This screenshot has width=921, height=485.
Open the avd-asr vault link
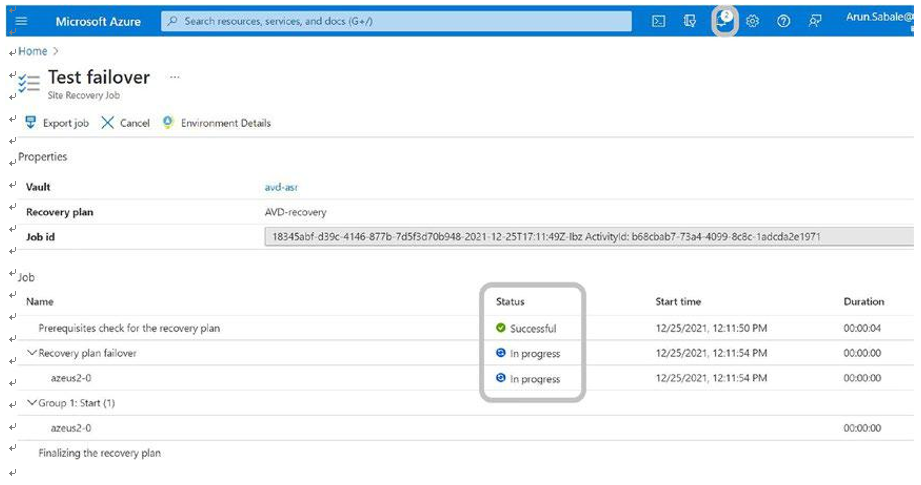(x=281, y=187)
